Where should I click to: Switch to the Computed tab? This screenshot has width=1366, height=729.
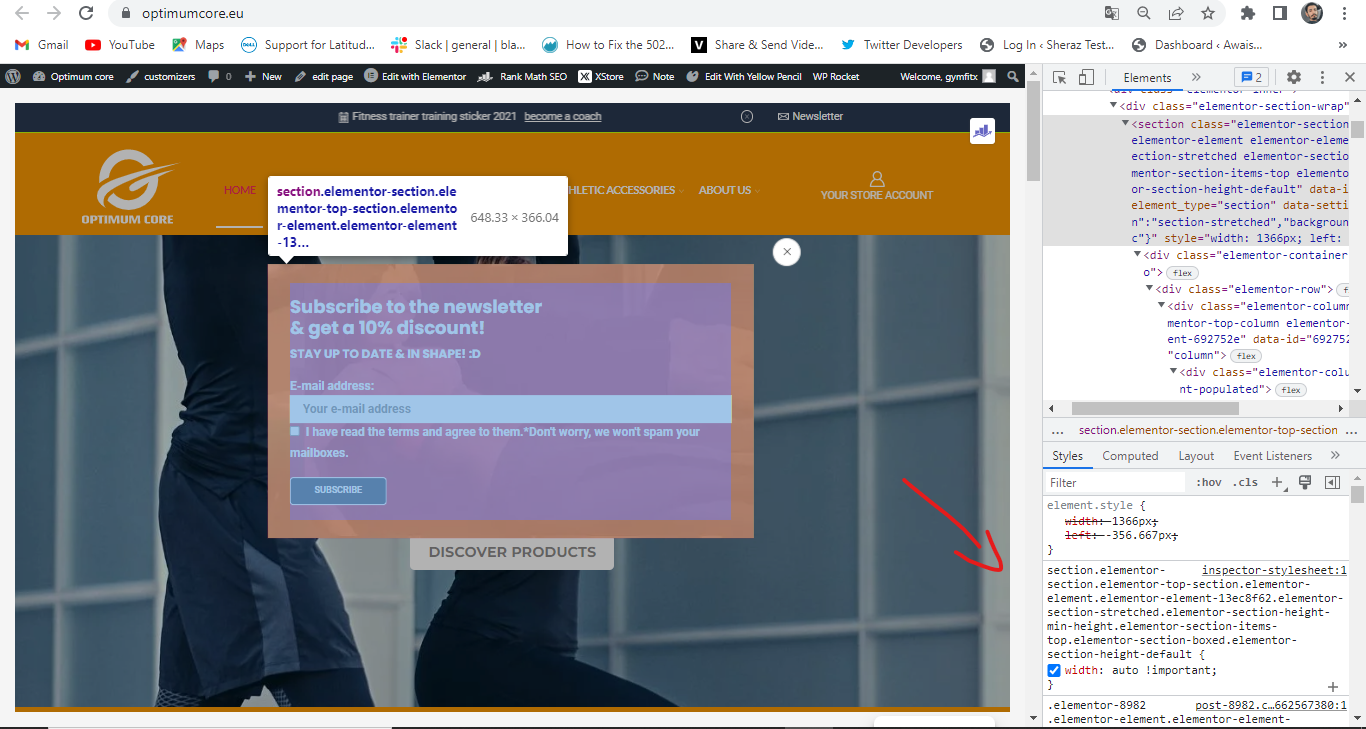click(1130, 456)
